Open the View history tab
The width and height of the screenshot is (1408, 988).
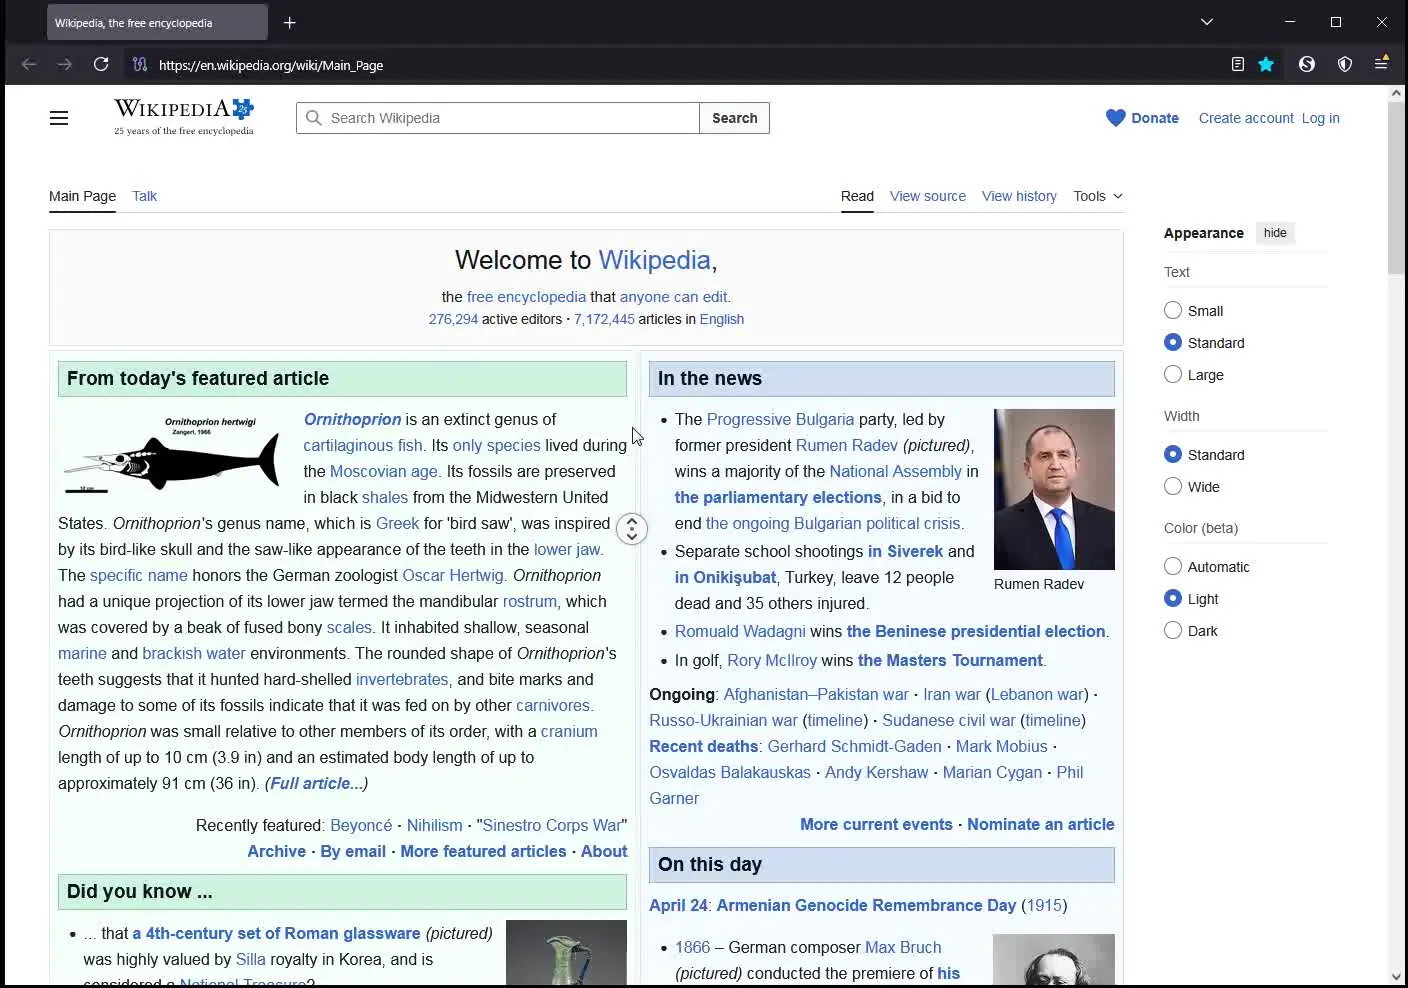pyautogui.click(x=1019, y=196)
